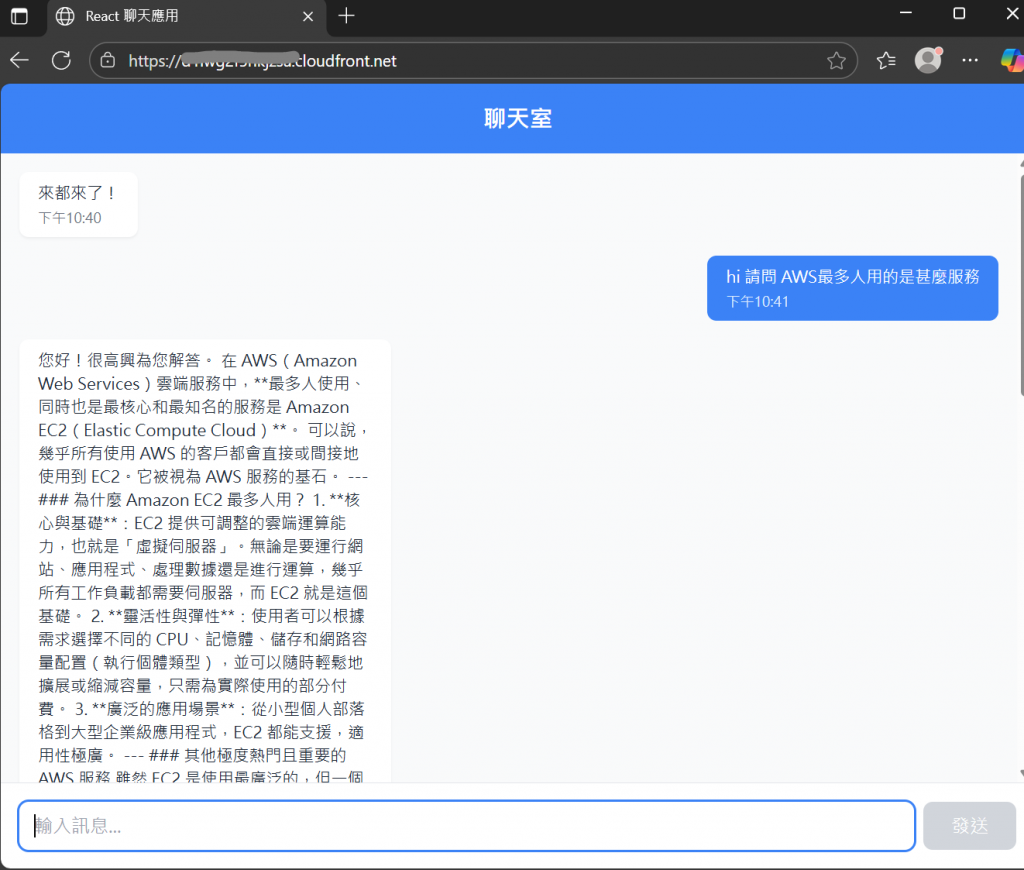Click the 下午10:41 timestamp
The width and height of the screenshot is (1024, 870).
point(758,302)
